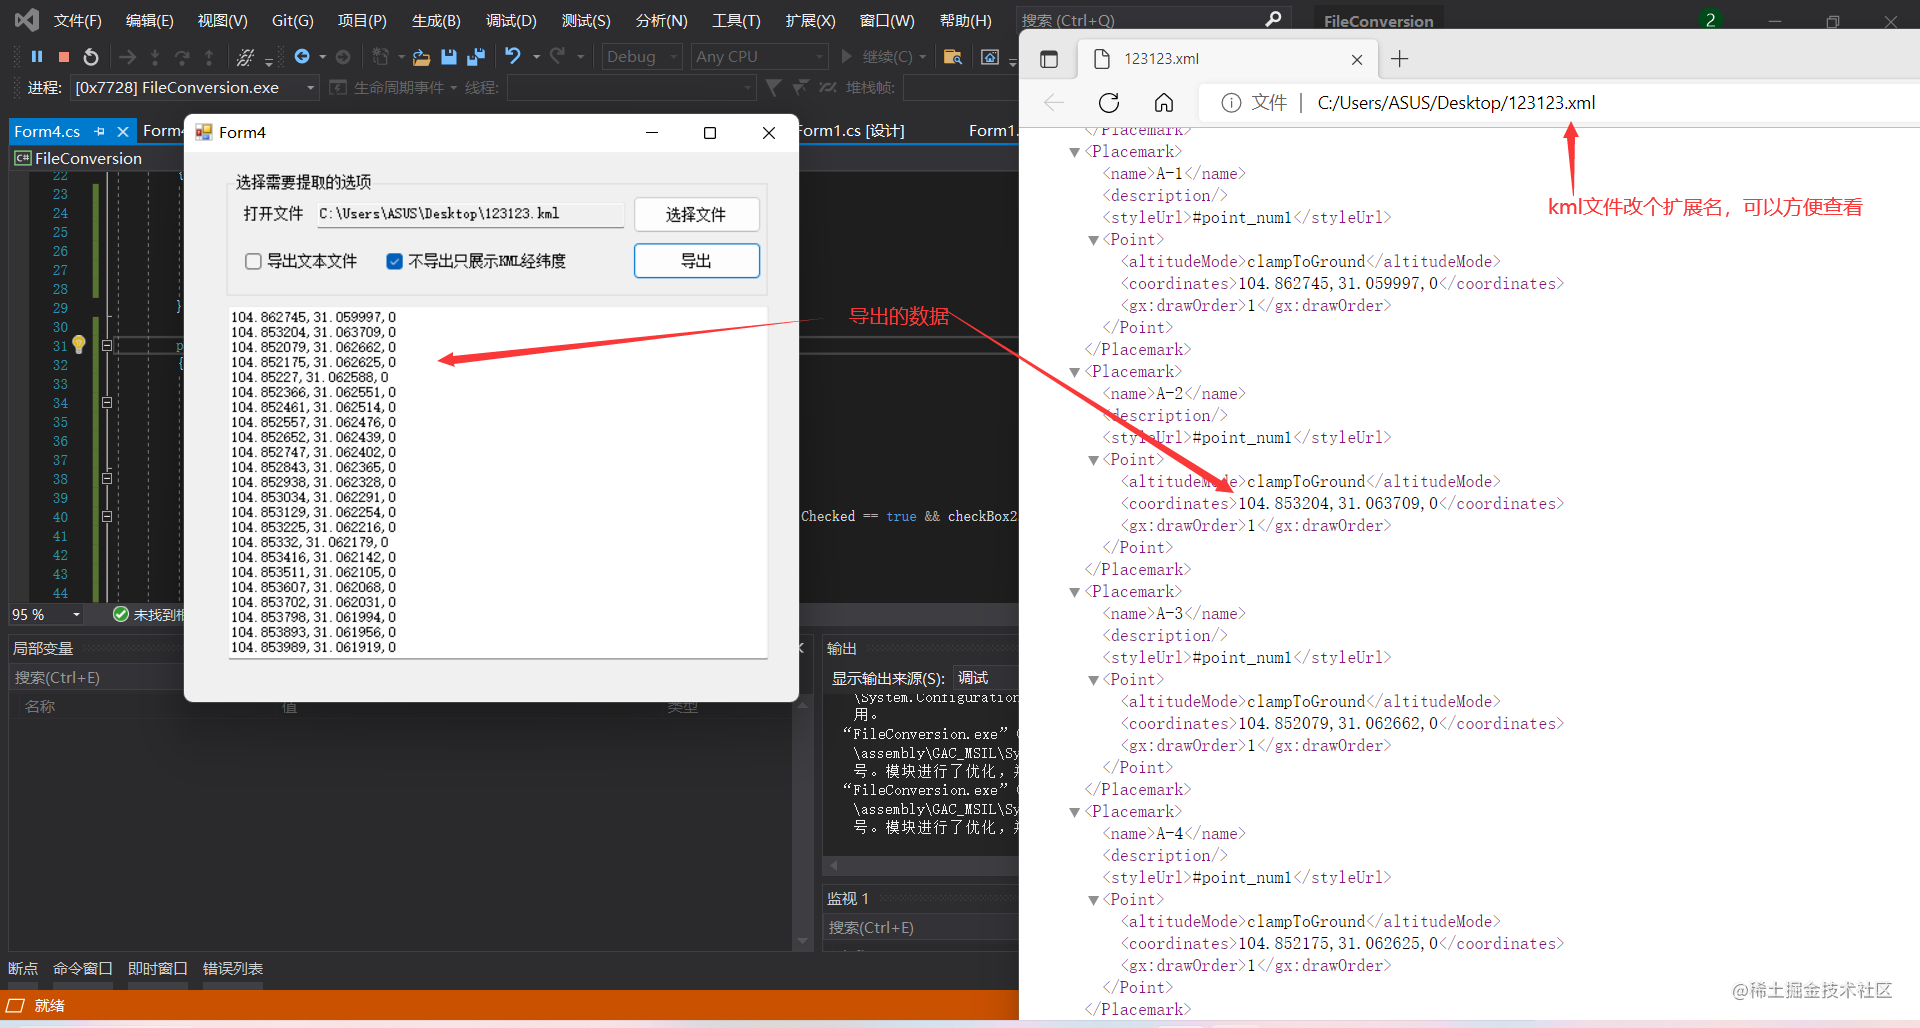1920x1028 pixels.
Task: Click the 监视 1 search box
Action: 921,927
